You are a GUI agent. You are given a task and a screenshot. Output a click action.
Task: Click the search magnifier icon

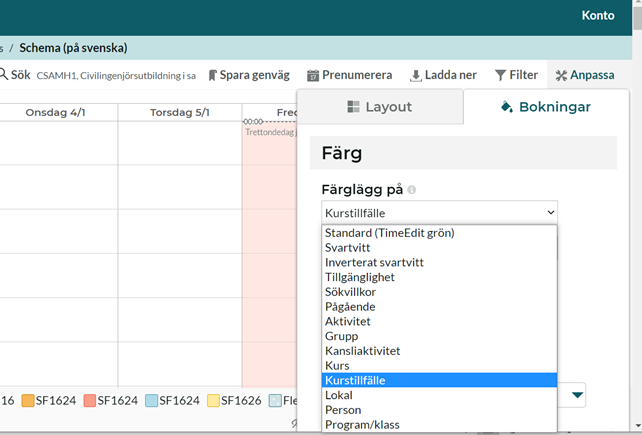(3, 75)
